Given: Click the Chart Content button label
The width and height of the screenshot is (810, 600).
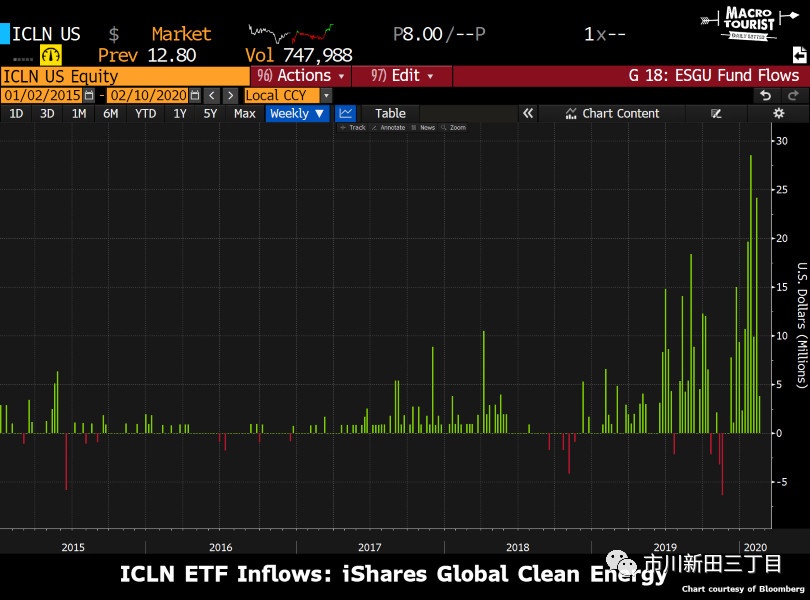Looking at the screenshot, I should point(620,114).
